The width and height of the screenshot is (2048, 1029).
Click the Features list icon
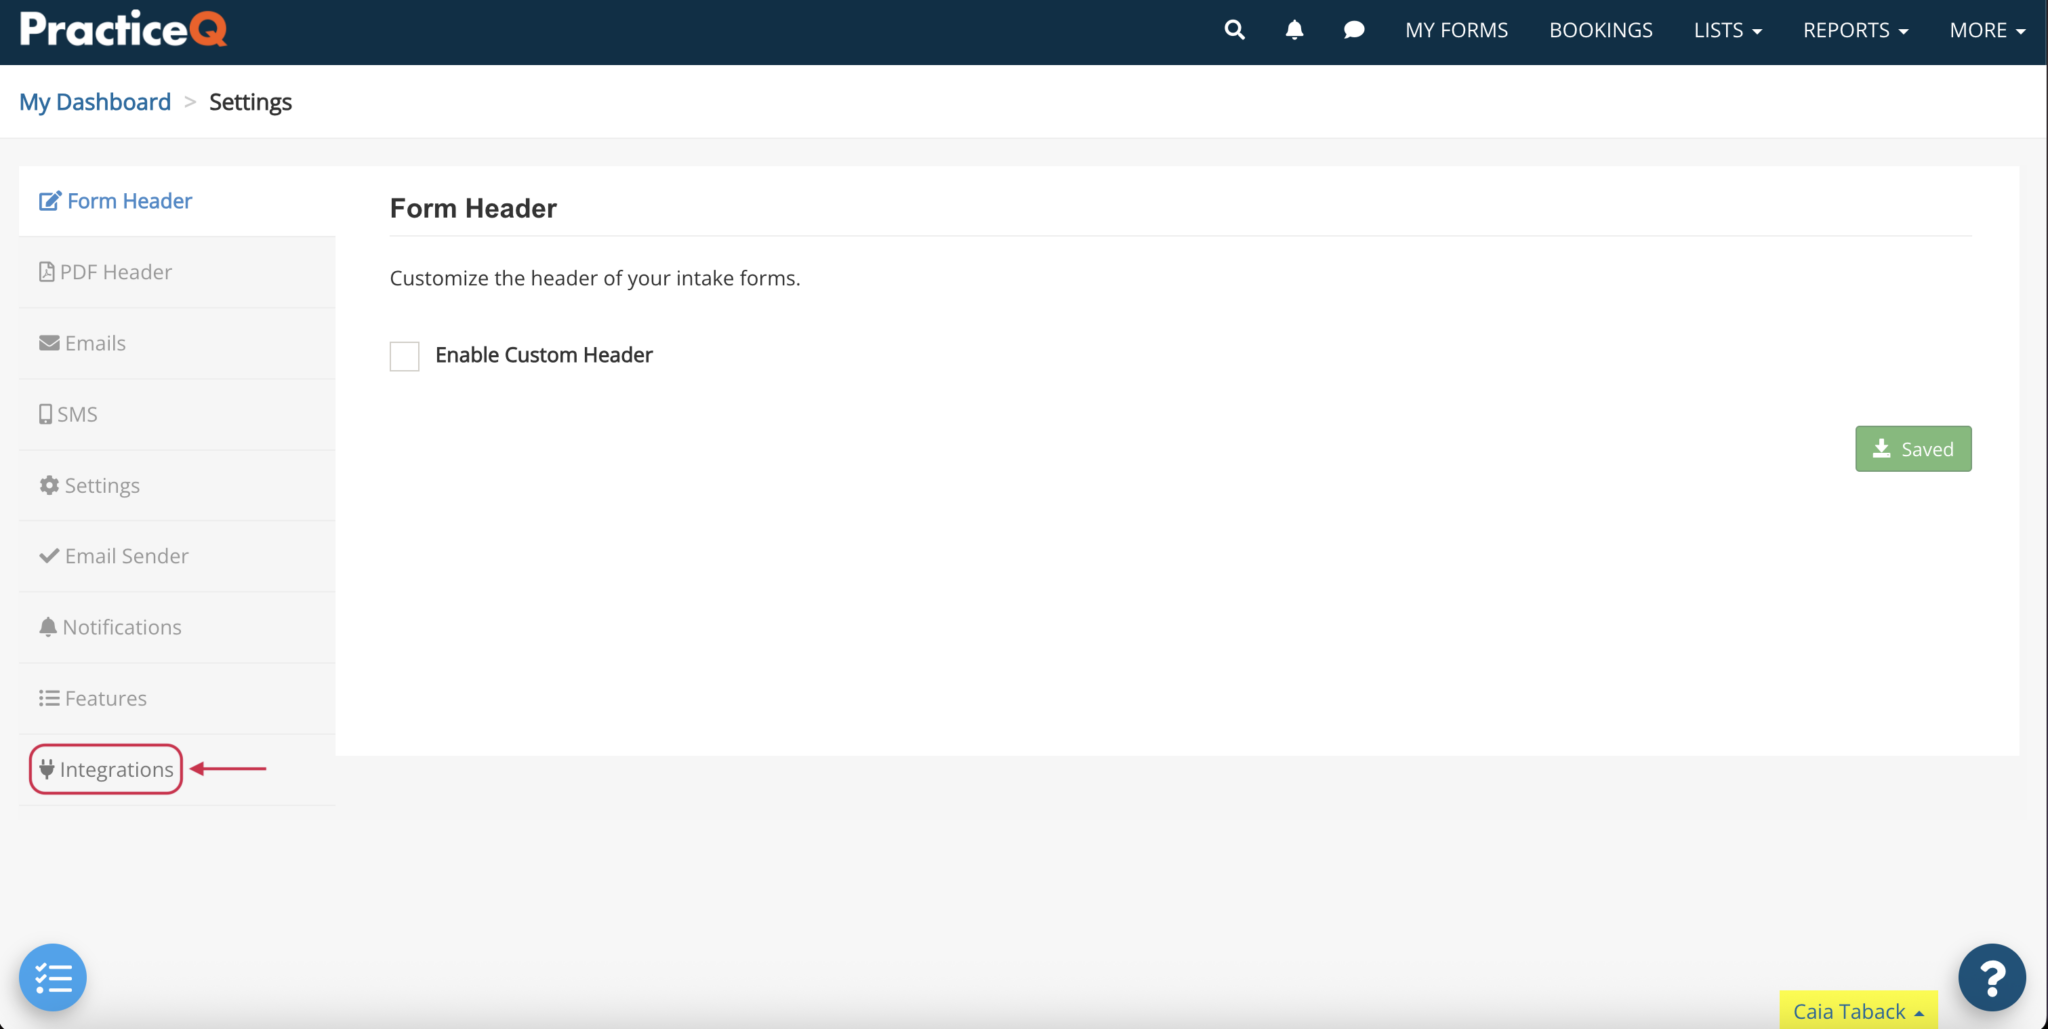point(46,698)
